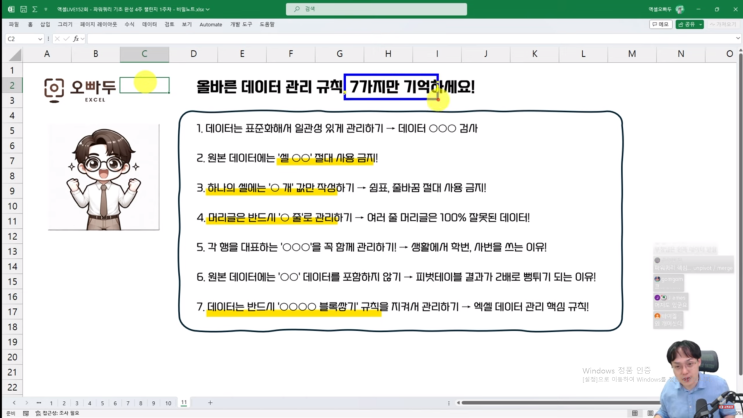Click the 오빠두 Excel logo image

(80, 90)
